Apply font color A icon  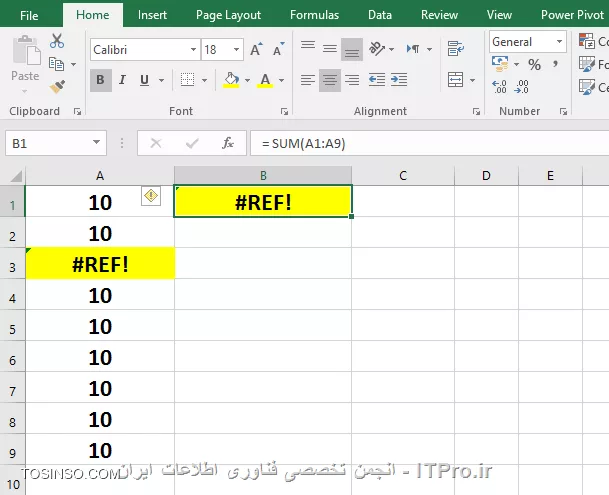[x=265, y=80]
